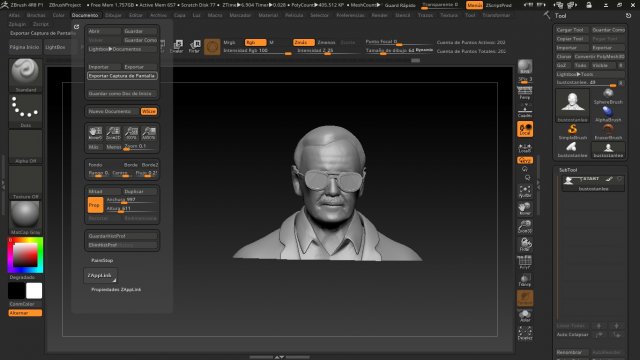Collapse the right tray divider arrows
Screen dimensions: 640x360
[538, 186]
